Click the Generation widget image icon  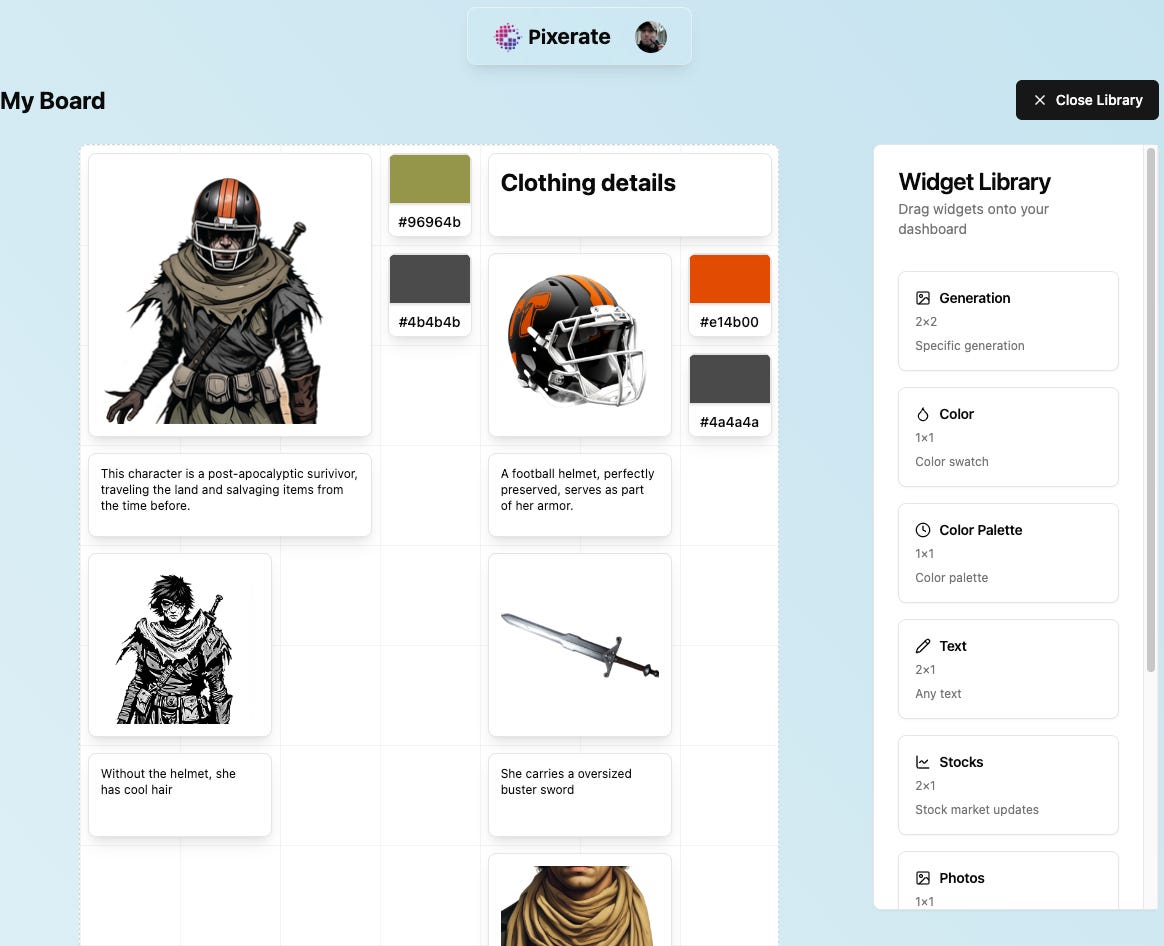click(x=923, y=299)
